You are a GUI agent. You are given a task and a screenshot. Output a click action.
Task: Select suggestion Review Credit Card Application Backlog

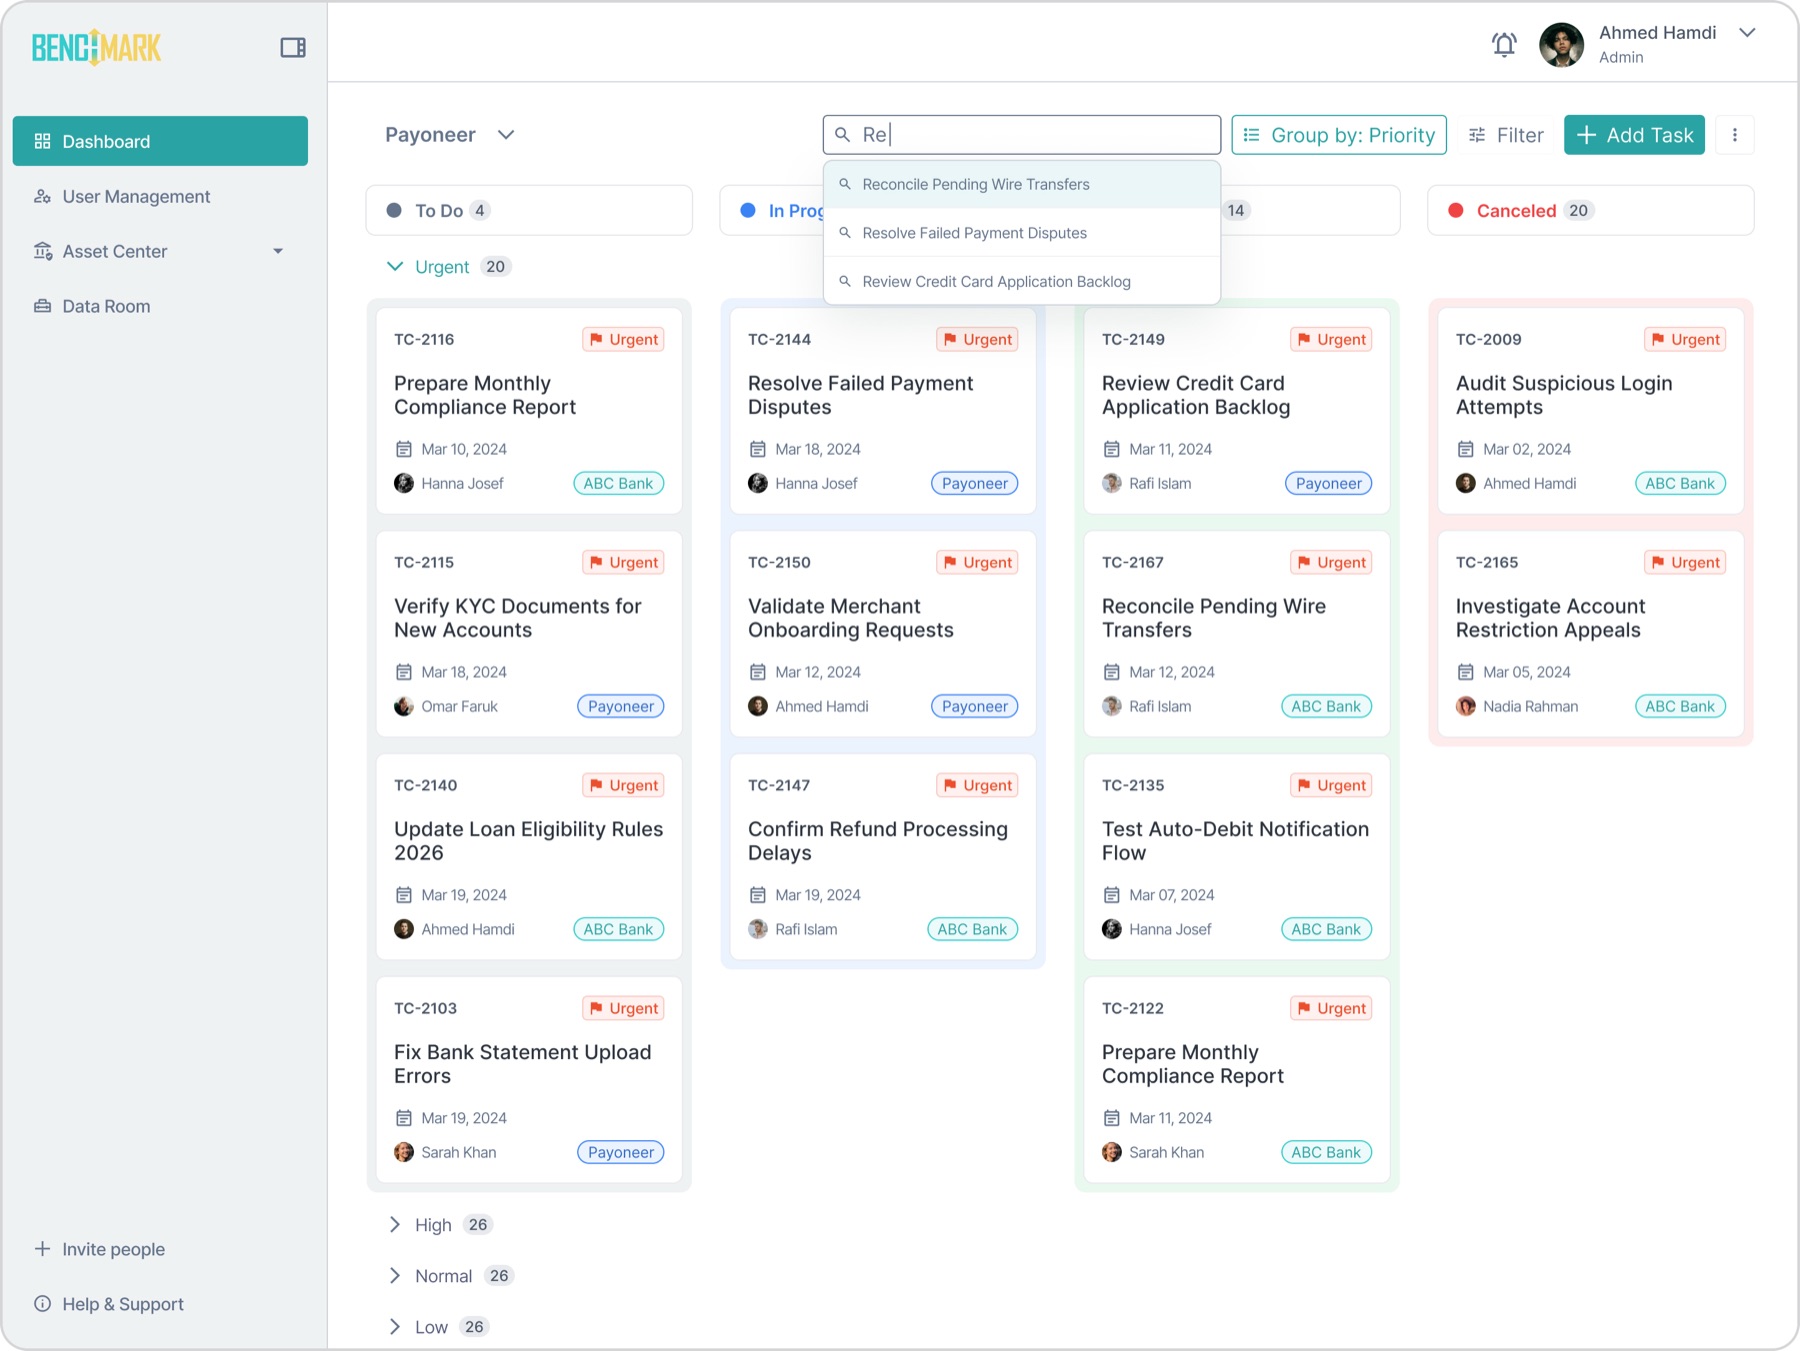pos(1022,281)
